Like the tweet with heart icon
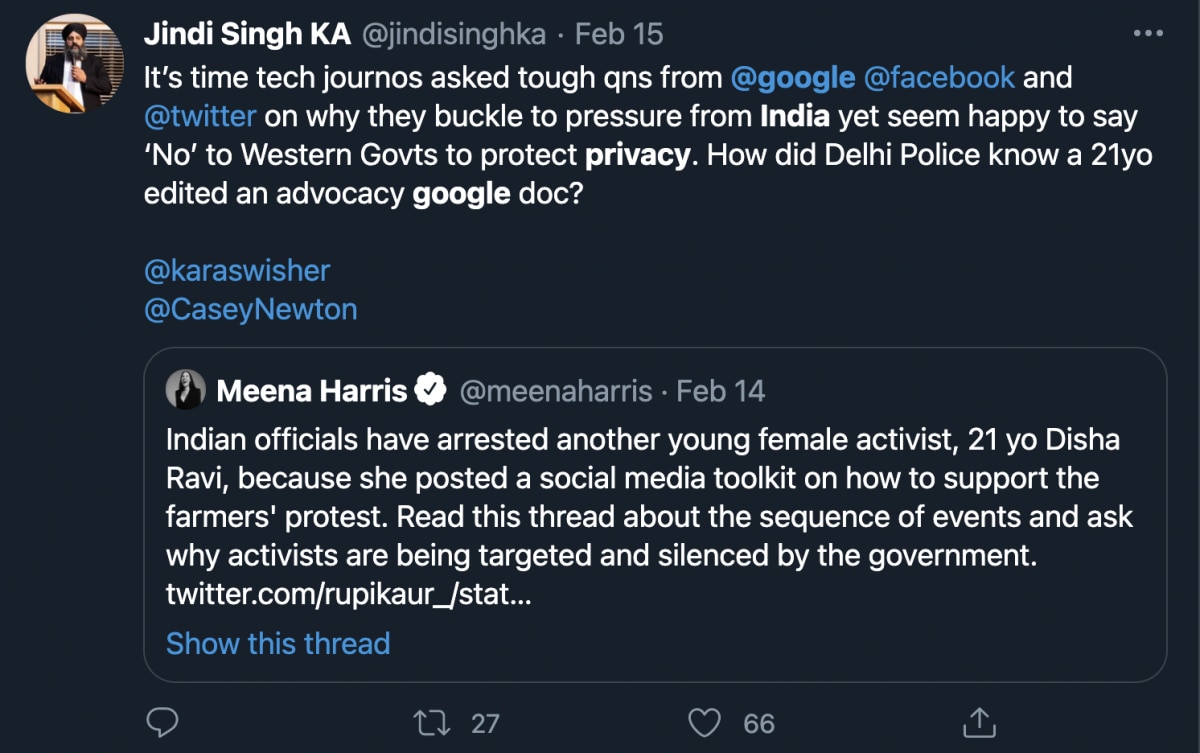The width and height of the screenshot is (1200, 753). click(x=707, y=721)
